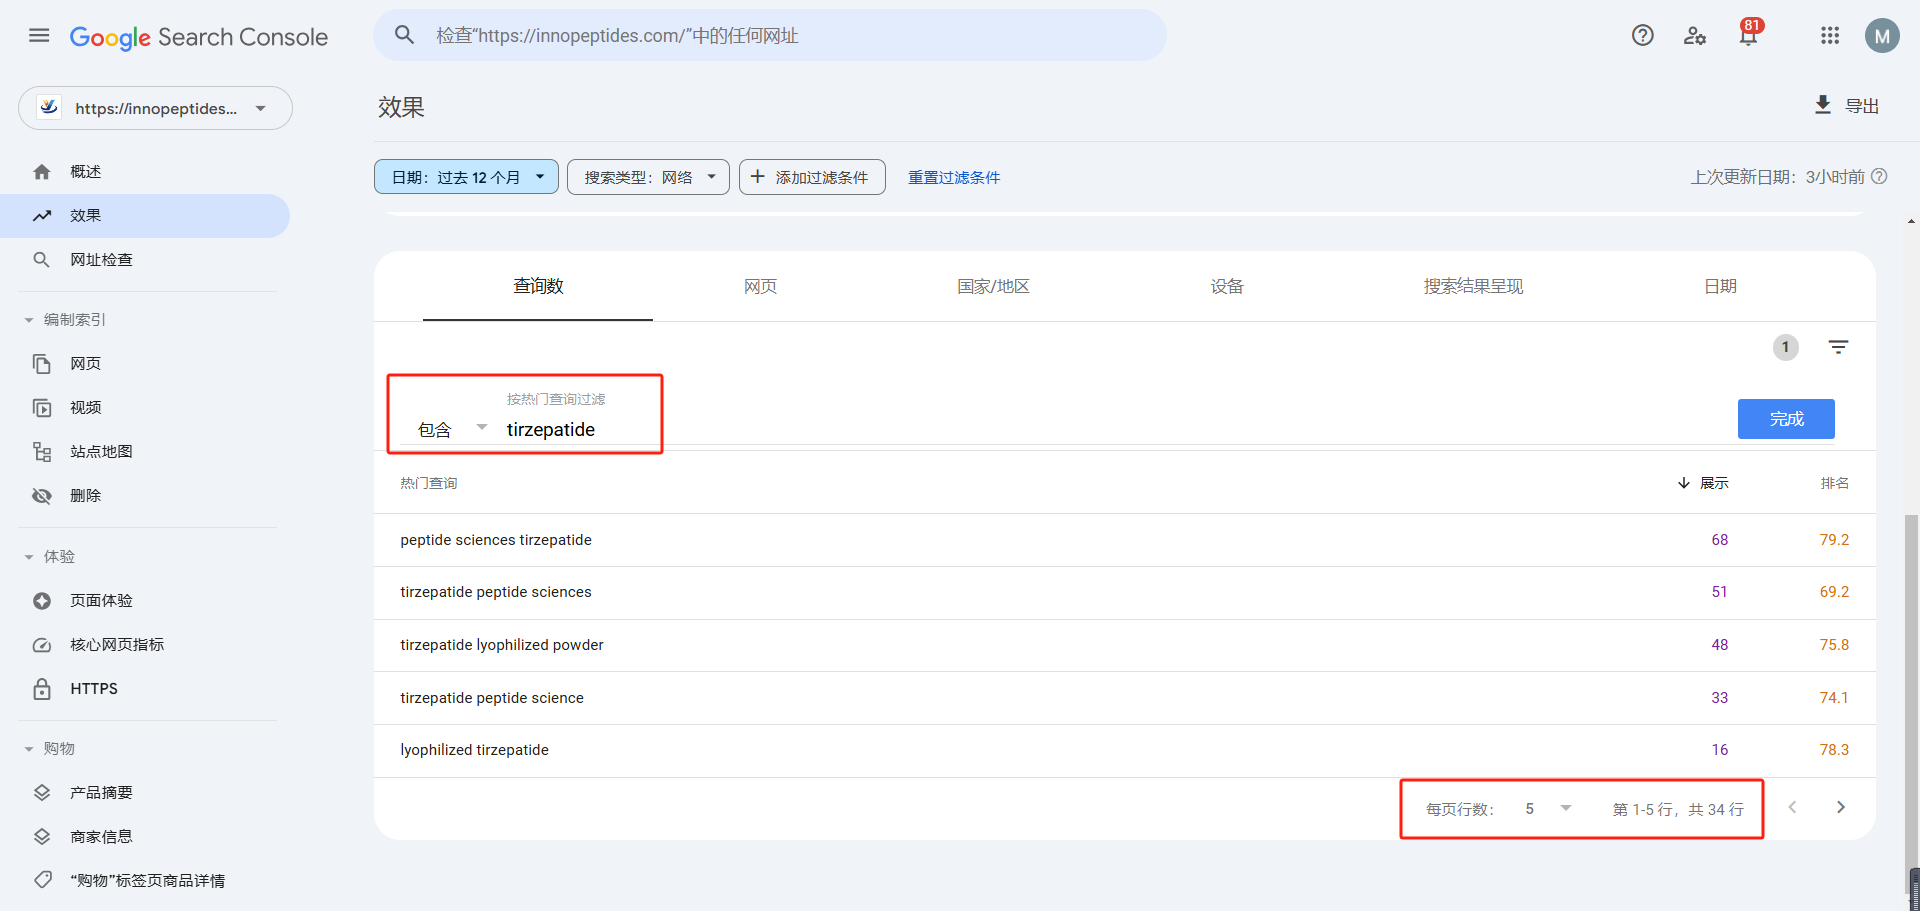Sort by 排名 position column header

click(x=1834, y=483)
